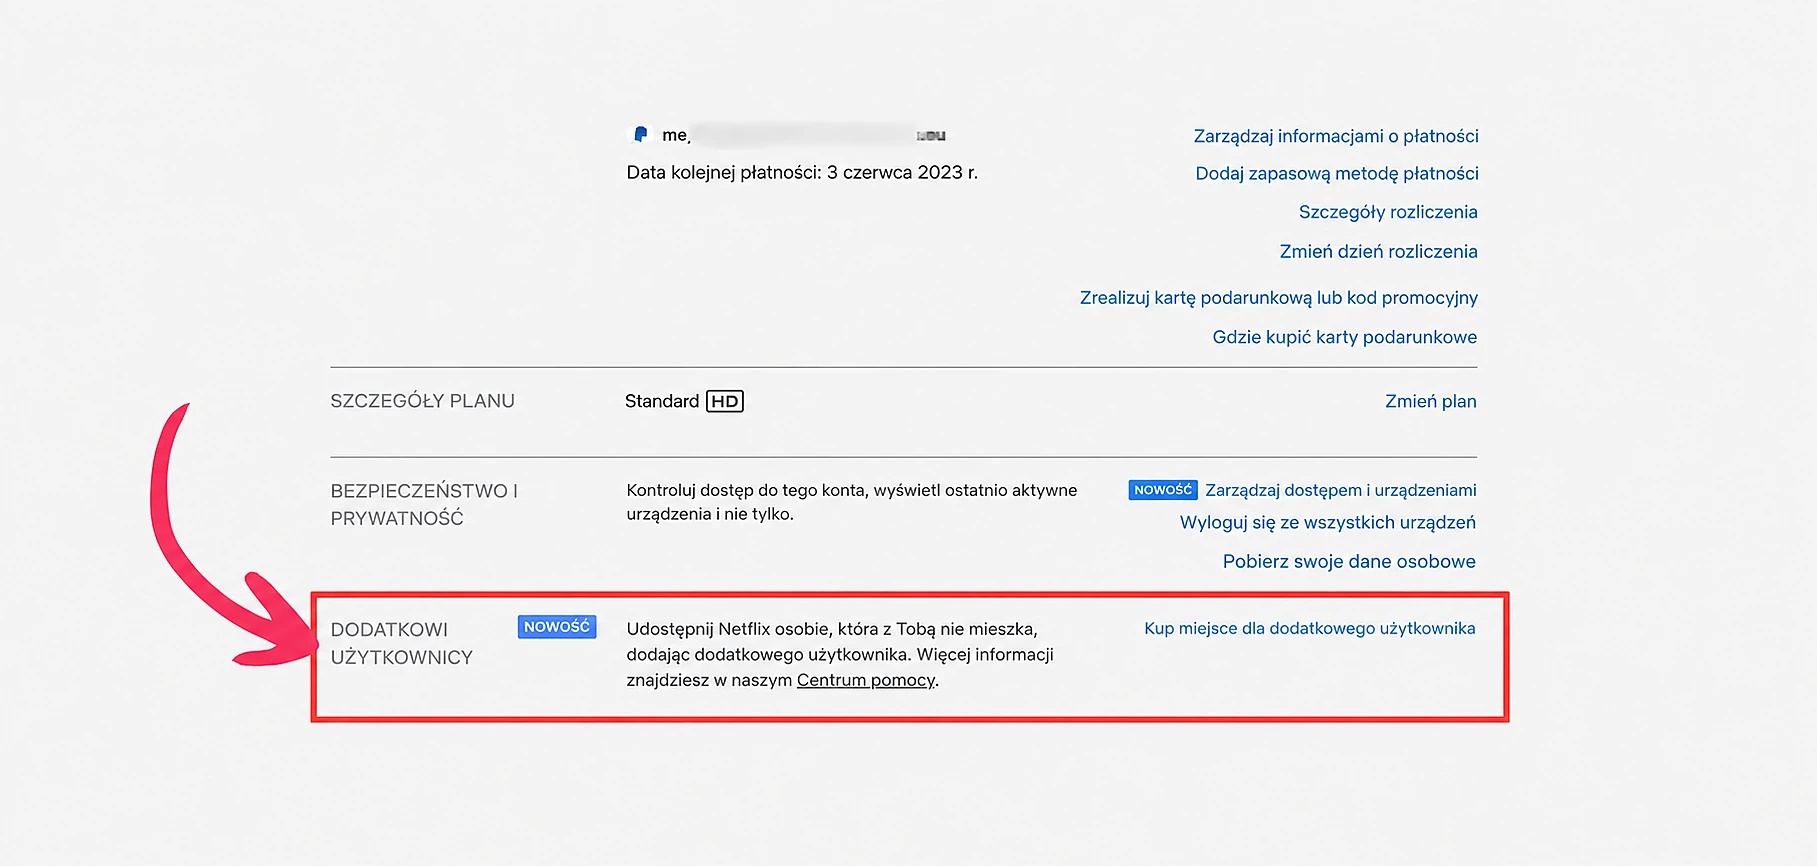Click the PayPal payment method icon

point(641,134)
